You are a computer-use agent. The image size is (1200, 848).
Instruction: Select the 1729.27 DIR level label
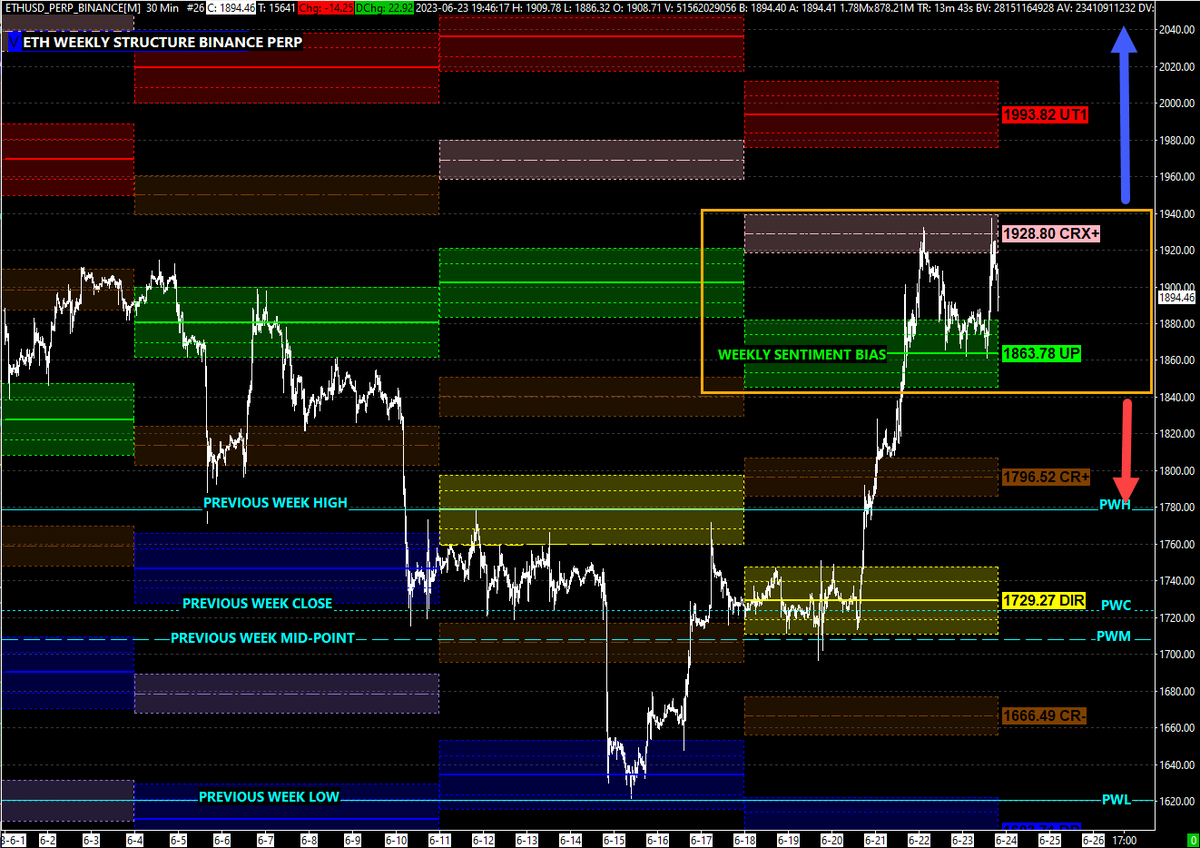pyautogui.click(x=1043, y=600)
